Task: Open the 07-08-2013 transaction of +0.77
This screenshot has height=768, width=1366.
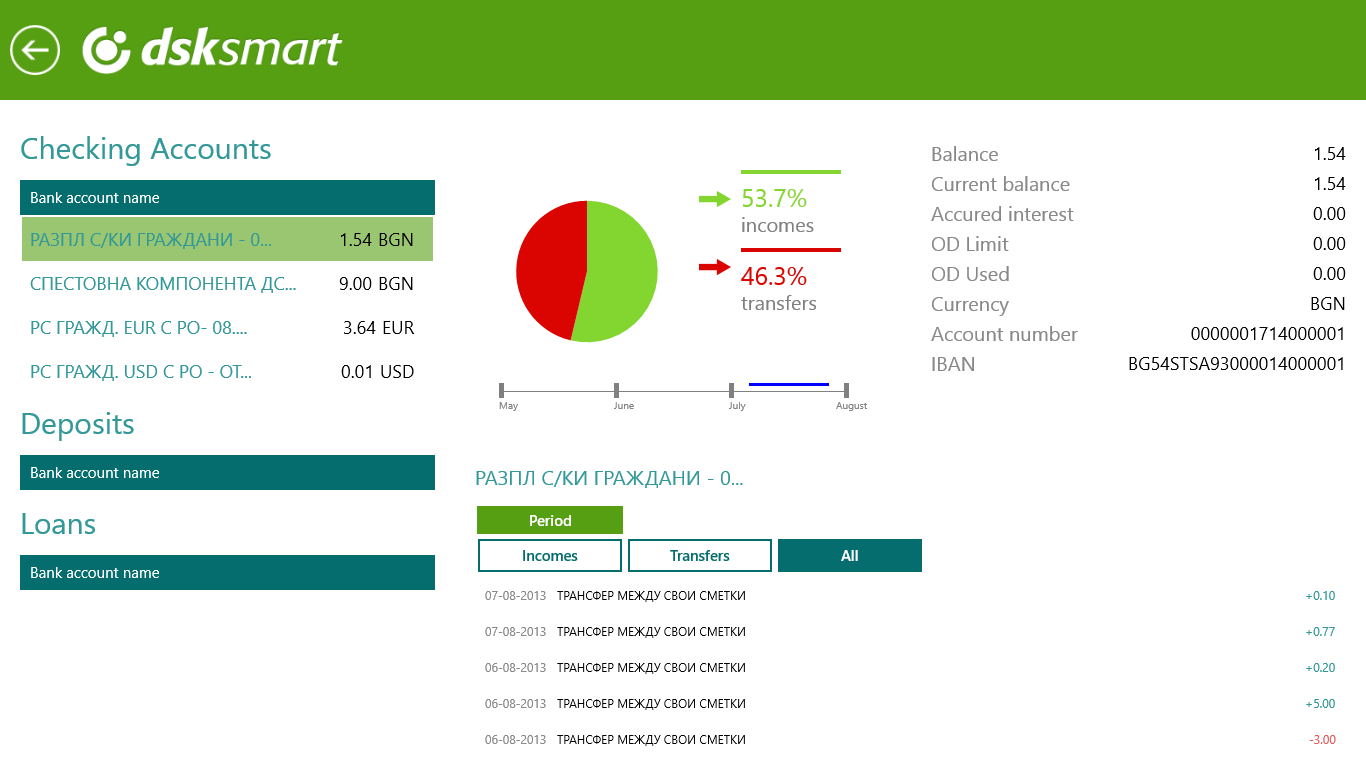Action: click(910, 632)
